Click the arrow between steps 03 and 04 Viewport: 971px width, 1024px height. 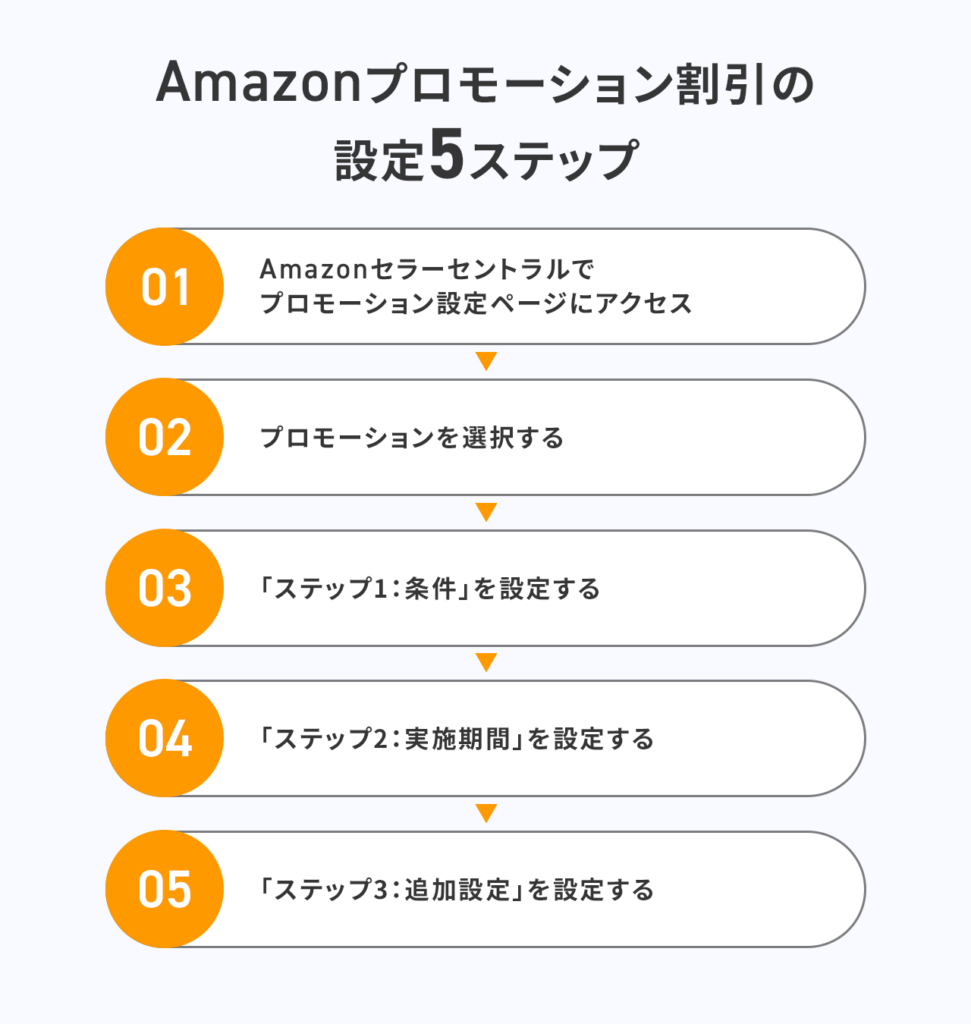click(486, 662)
